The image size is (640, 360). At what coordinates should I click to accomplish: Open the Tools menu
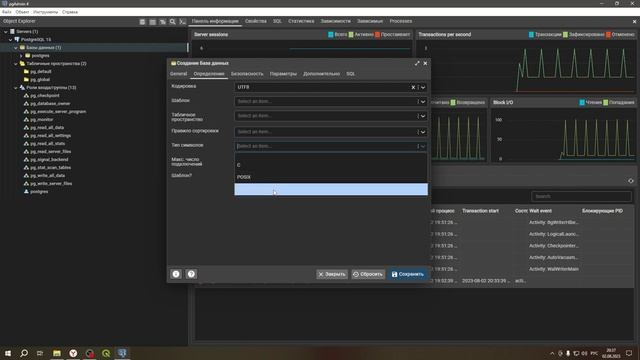tap(45, 12)
